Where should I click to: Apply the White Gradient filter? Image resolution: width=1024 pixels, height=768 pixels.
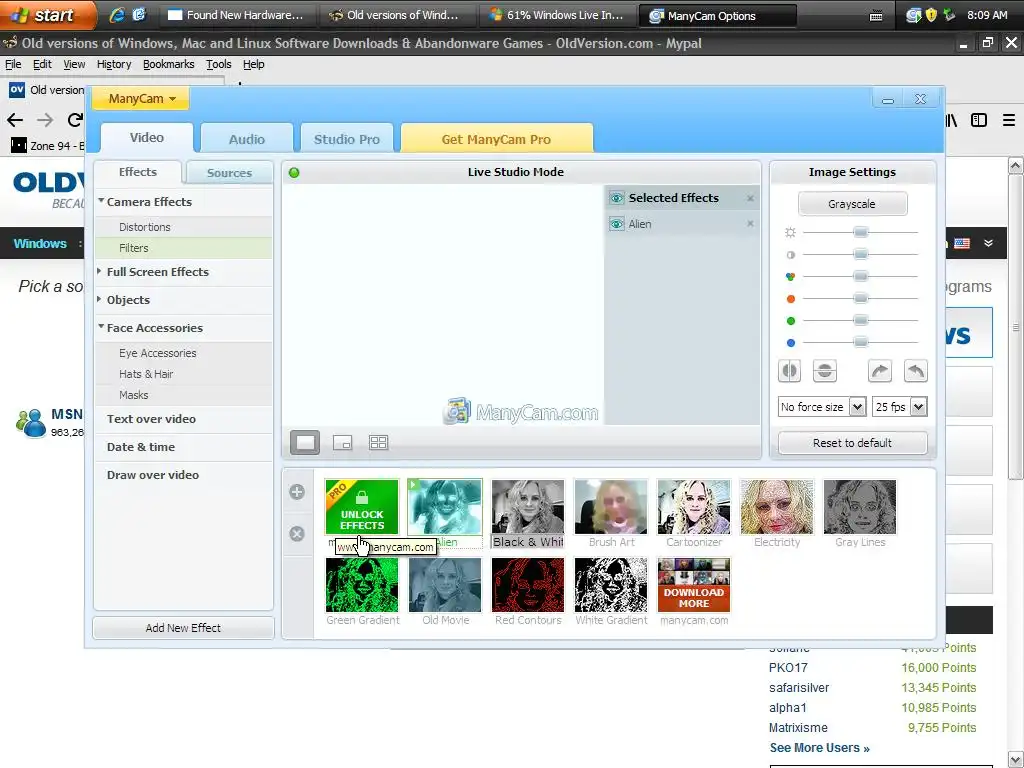611,584
